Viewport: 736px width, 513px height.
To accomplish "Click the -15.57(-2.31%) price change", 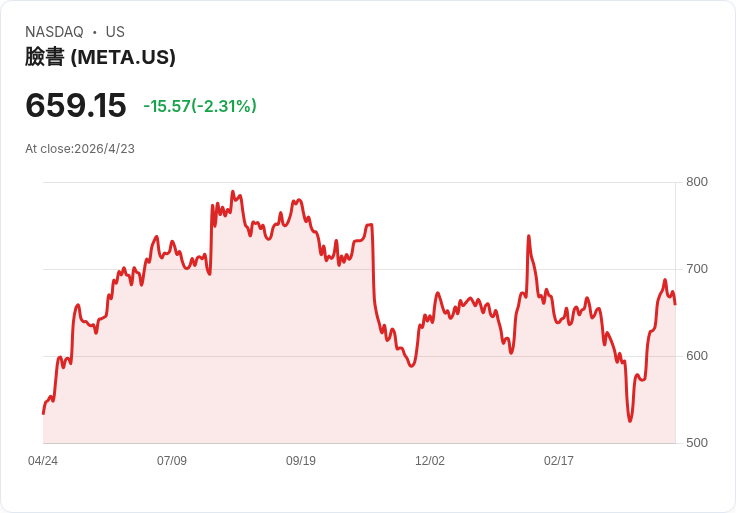I will 200,106.
